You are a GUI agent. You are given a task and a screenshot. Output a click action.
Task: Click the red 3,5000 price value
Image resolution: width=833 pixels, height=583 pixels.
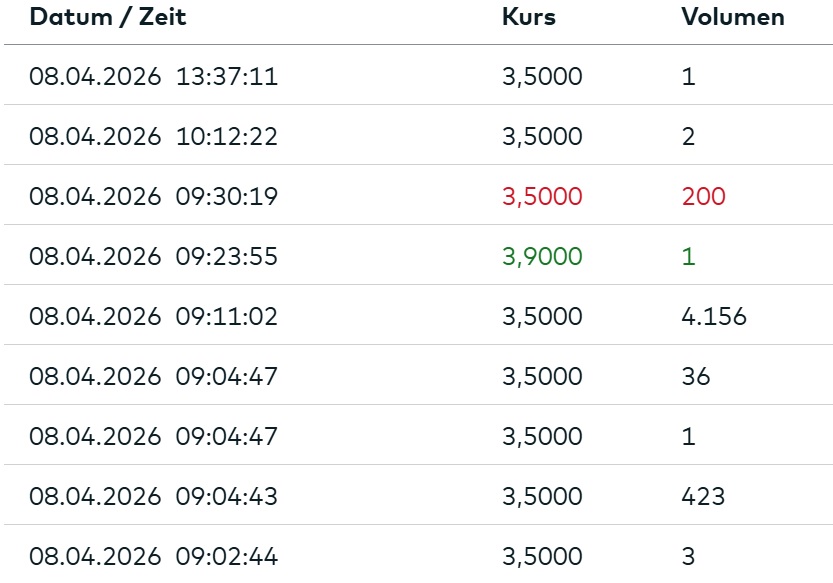pos(541,197)
